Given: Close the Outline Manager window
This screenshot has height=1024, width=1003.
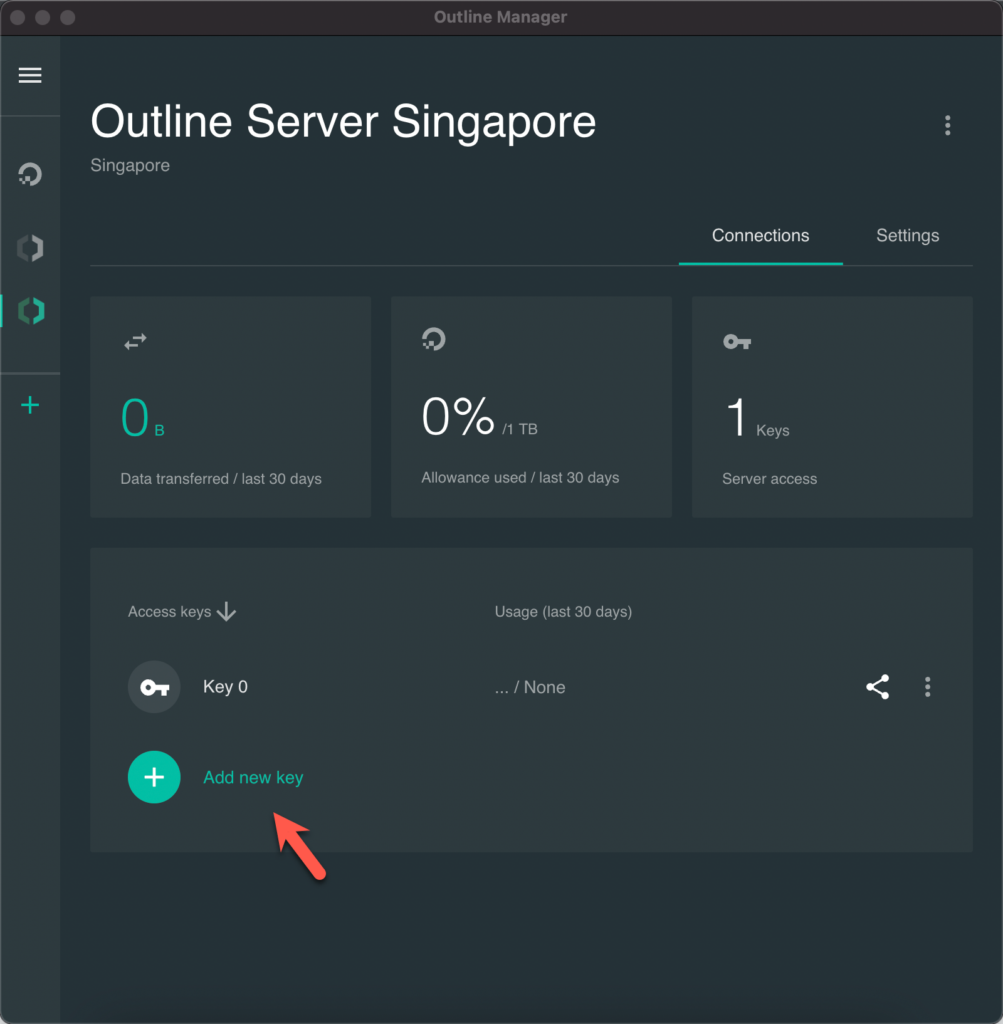Looking at the screenshot, I should 18,18.
